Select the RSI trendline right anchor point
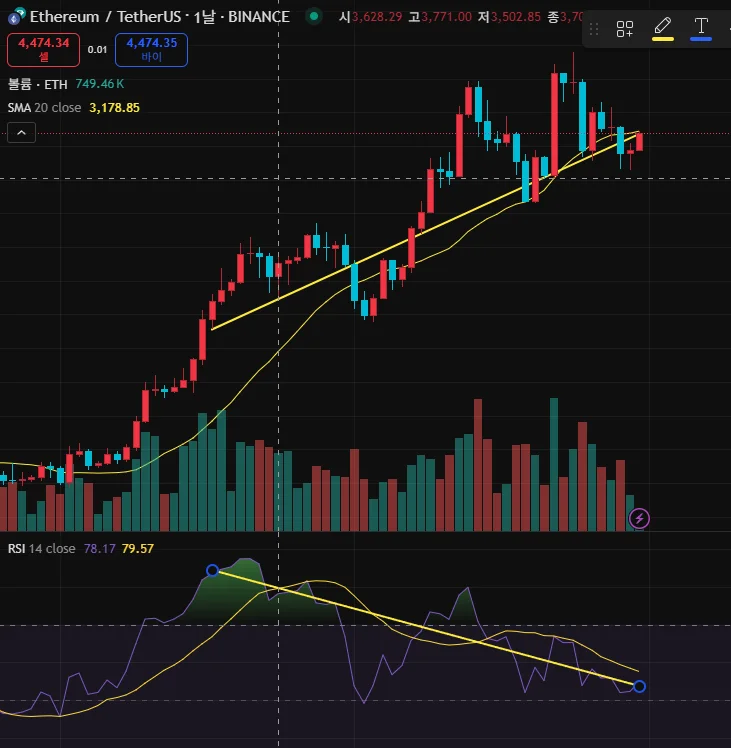This screenshot has height=748, width=731. tap(639, 686)
